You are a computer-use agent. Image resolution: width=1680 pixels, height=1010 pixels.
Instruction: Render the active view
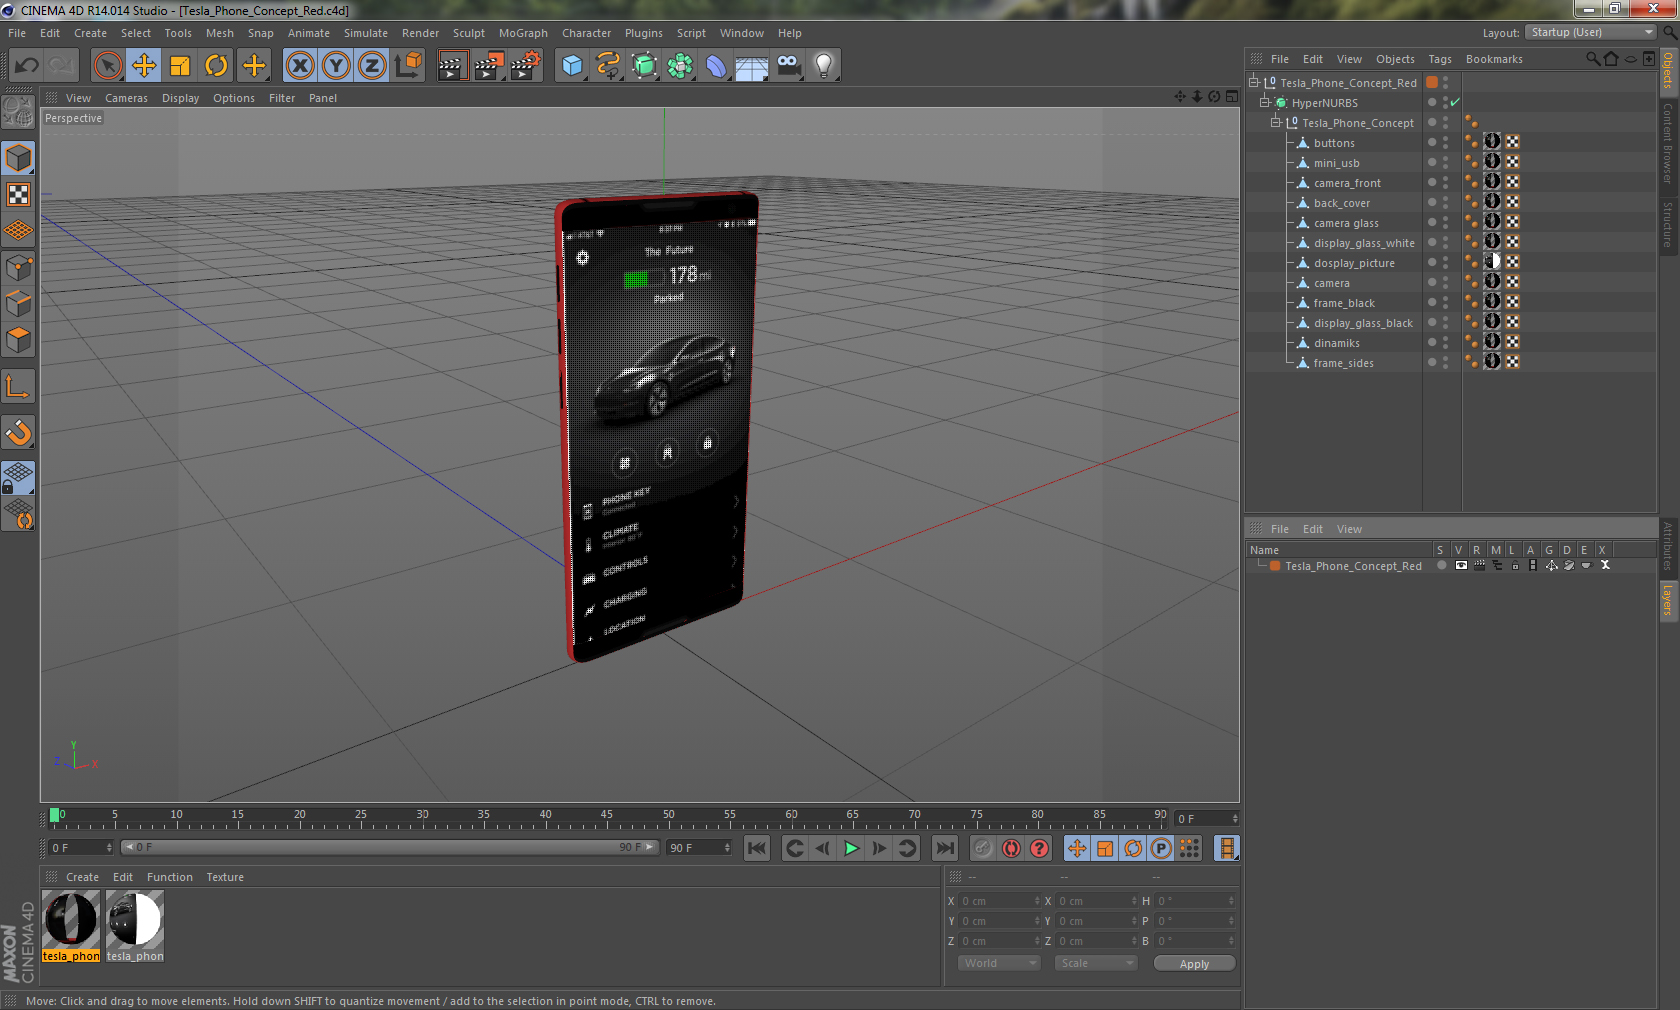pos(452,66)
